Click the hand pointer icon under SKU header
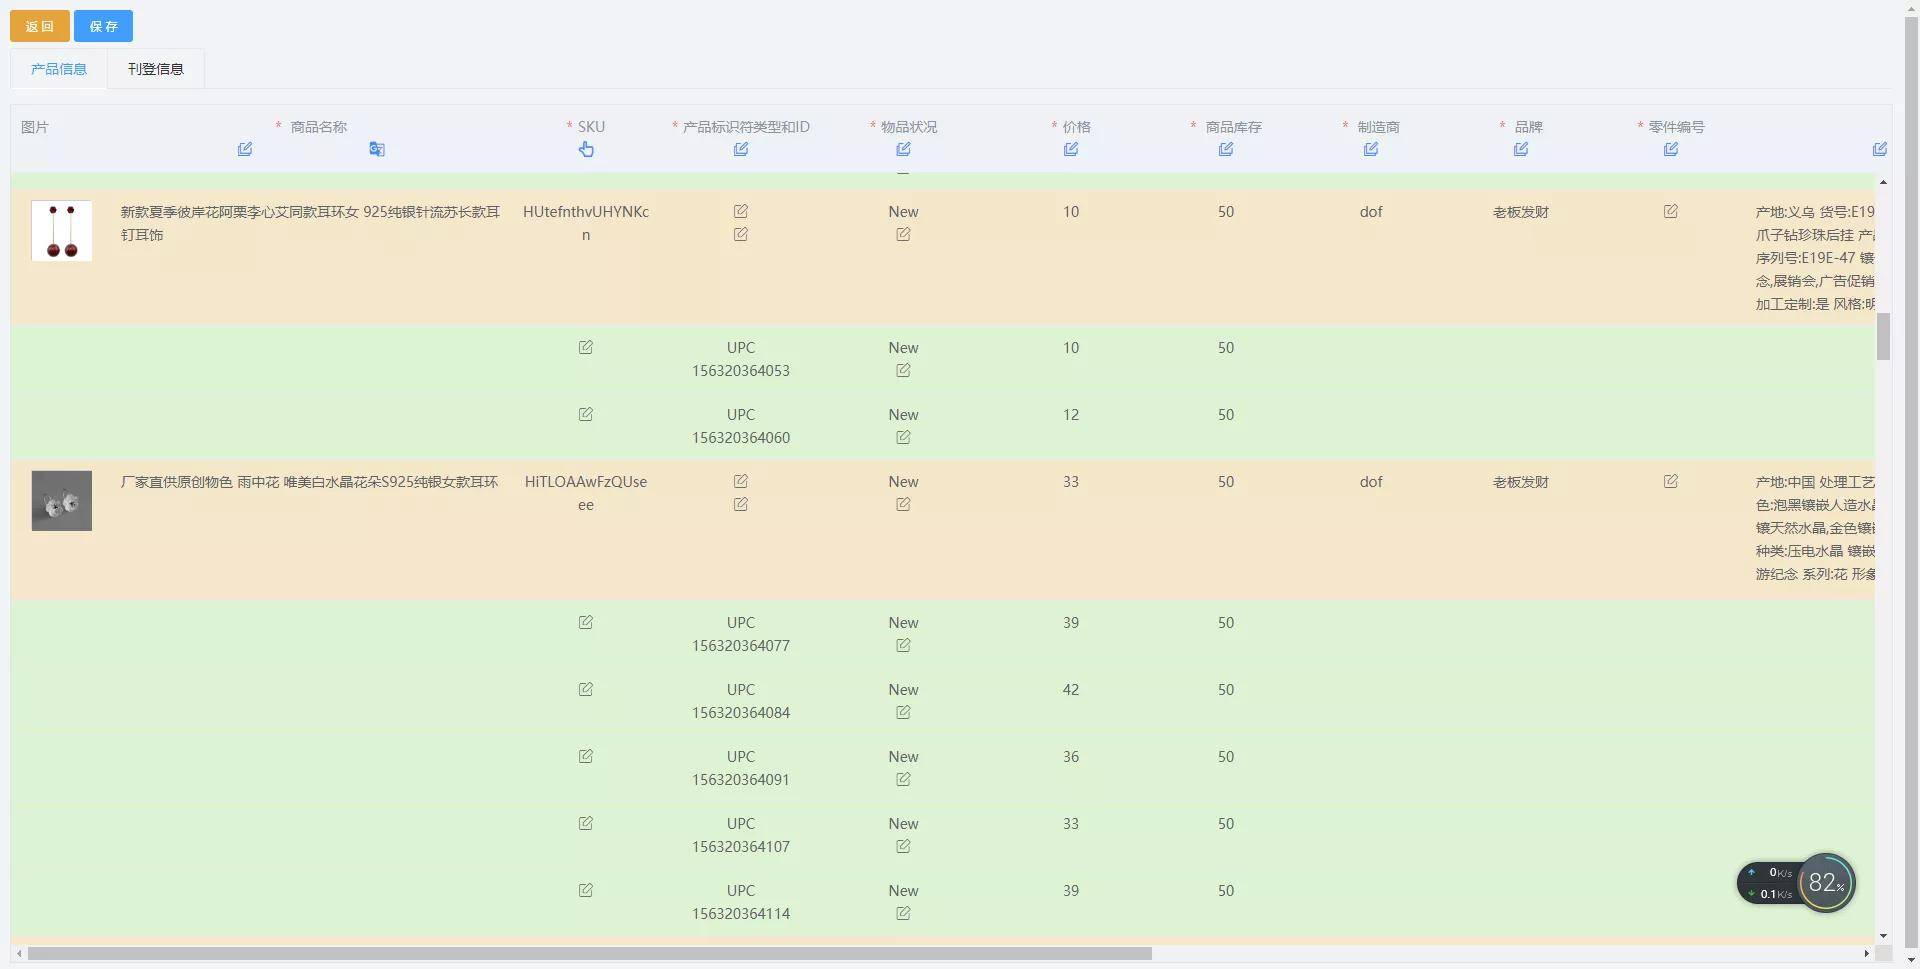Viewport: 1920px width, 969px height. [586, 149]
